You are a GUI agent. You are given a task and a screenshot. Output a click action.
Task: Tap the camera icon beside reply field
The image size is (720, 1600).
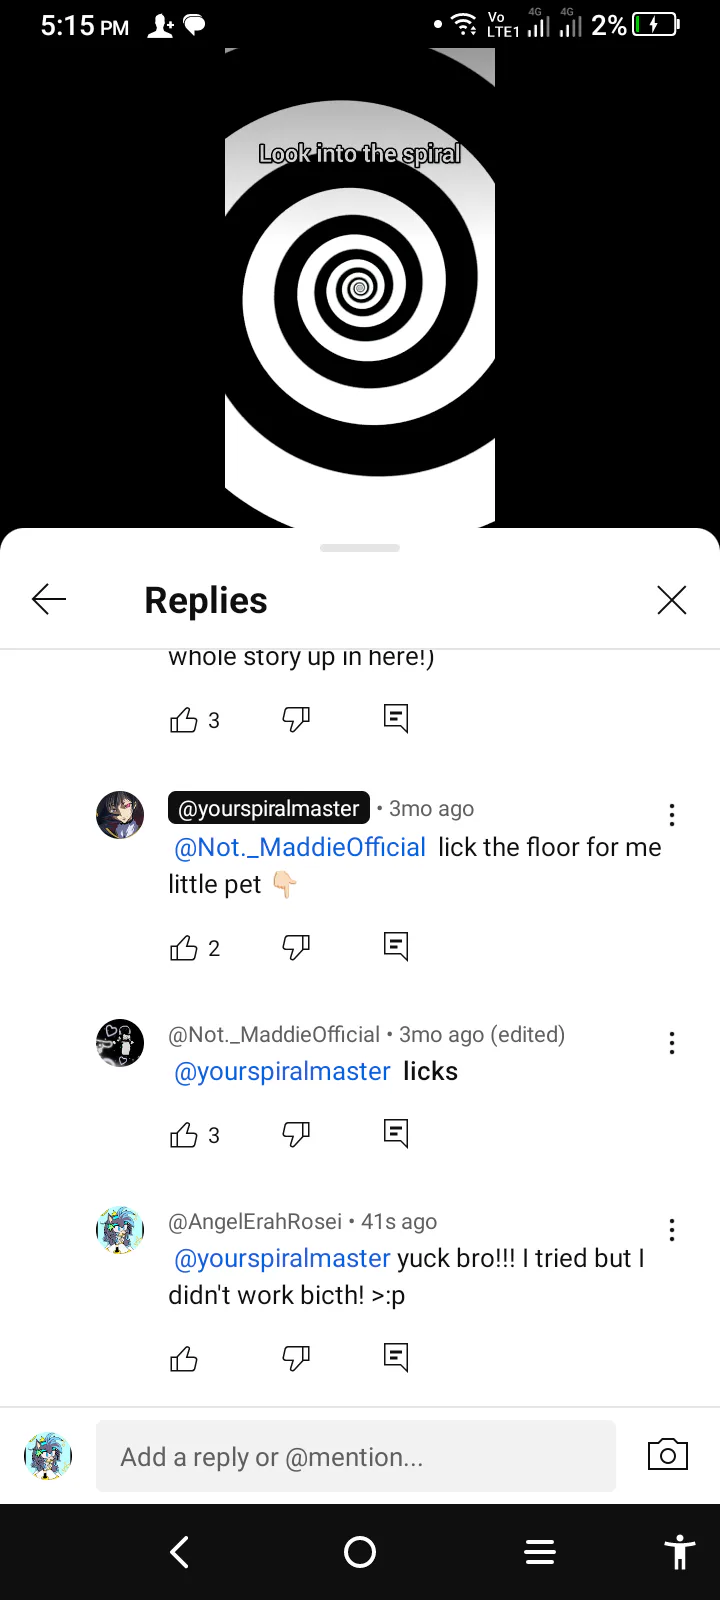pos(667,1455)
